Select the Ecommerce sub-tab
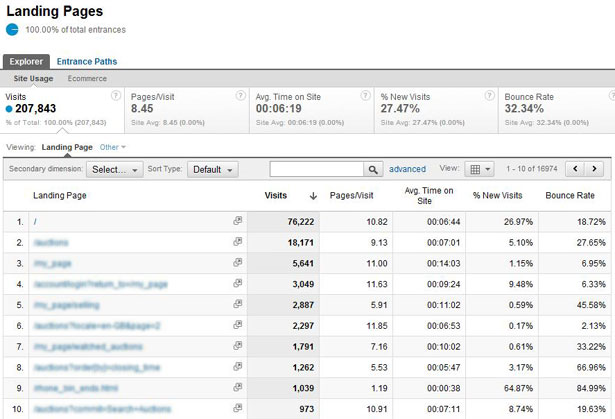 click(87, 78)
